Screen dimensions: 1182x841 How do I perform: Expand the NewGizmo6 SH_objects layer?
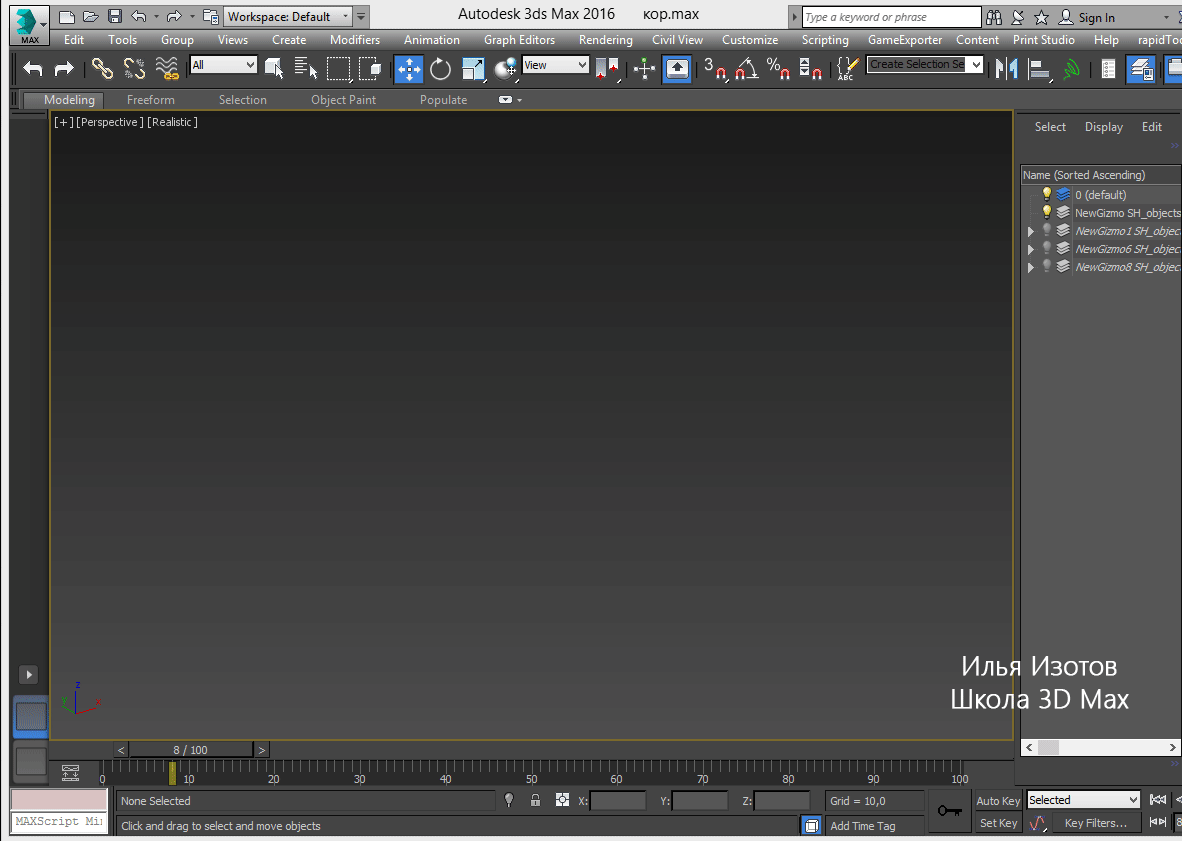pyautogui.click(x=1031, y=248)
